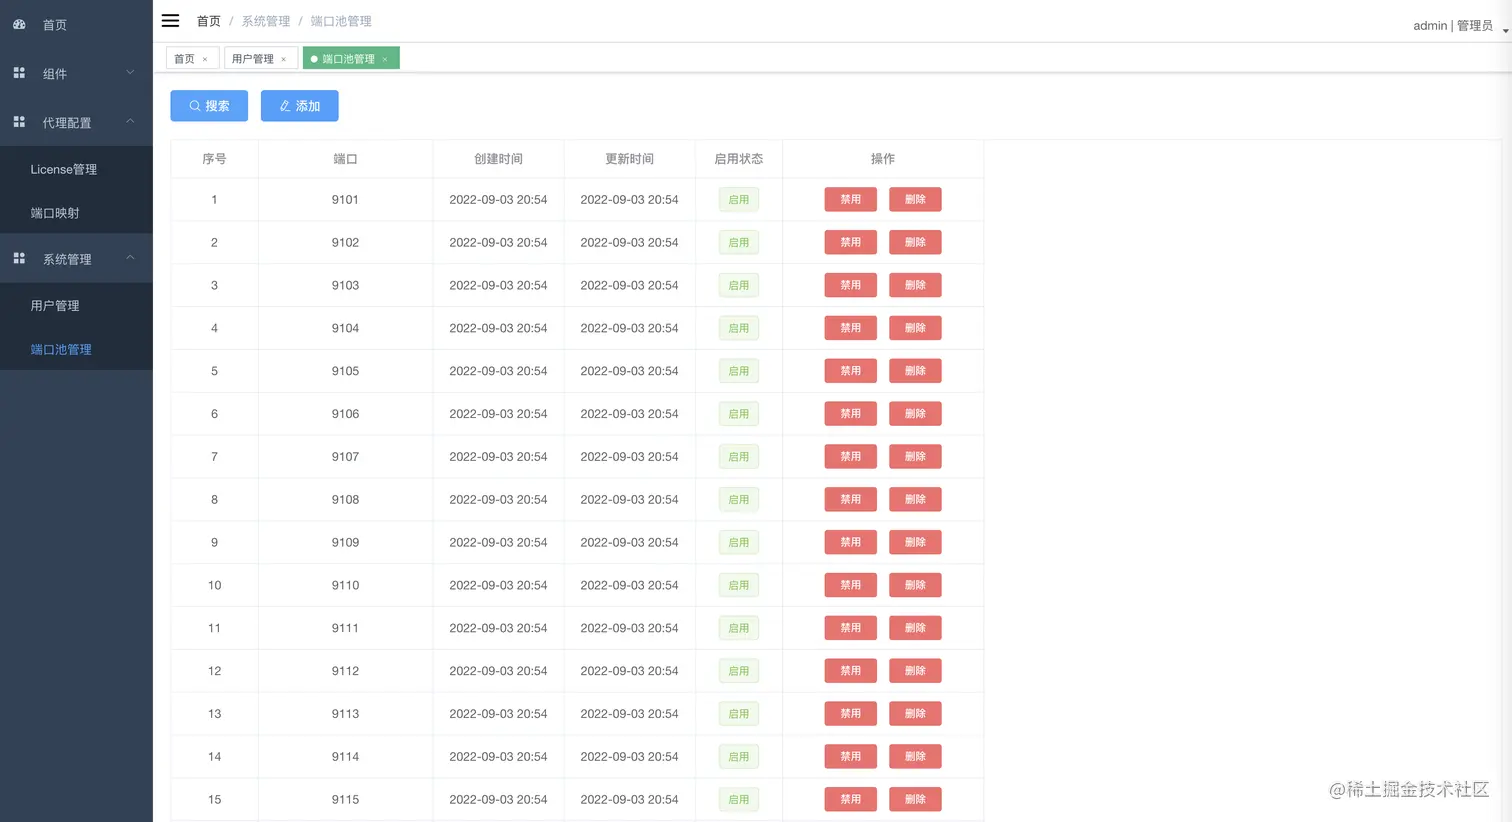Click the 操作 column header
Image resolution: width=1512 pixels, height=822 pixels.
click(883, 159)
